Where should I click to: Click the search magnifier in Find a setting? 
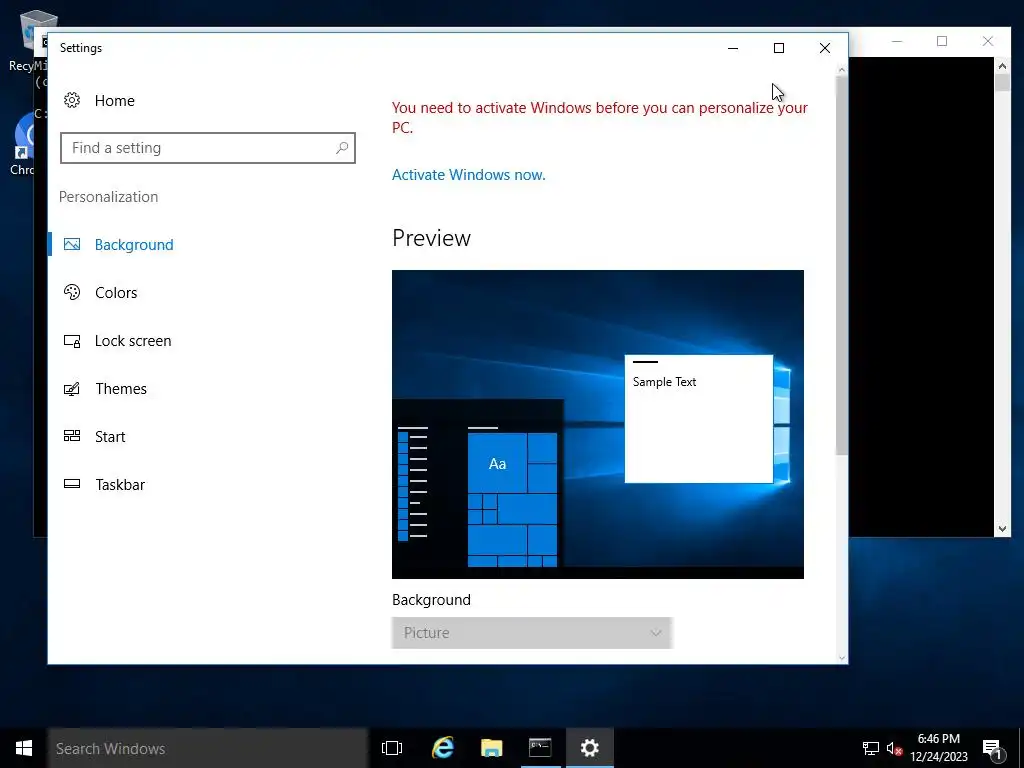coord(342,148)
